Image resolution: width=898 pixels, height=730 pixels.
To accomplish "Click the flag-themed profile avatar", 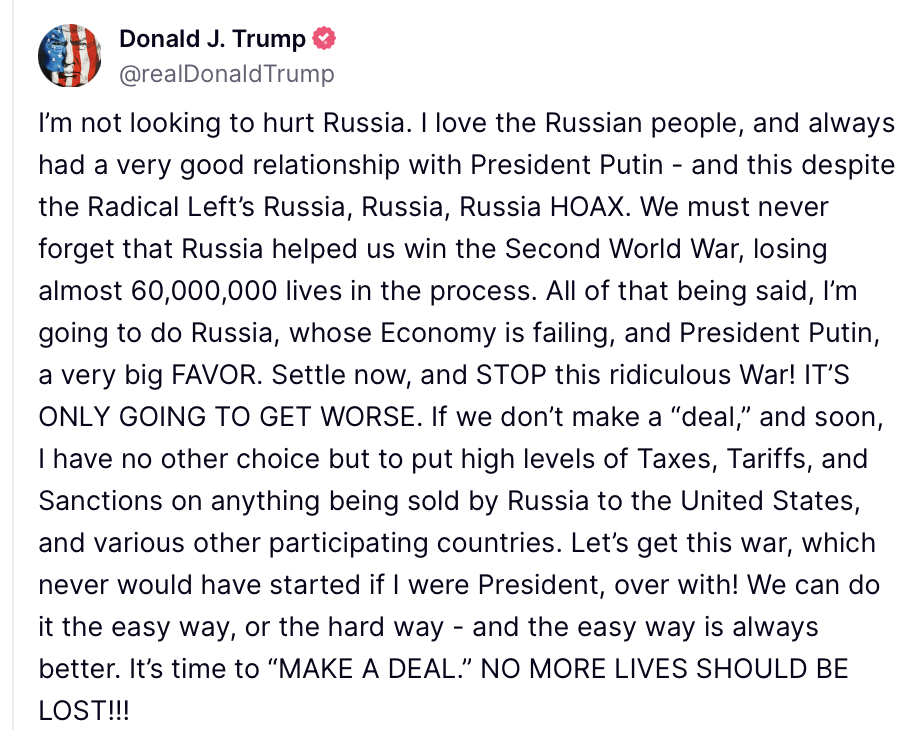I will (70, 55).
